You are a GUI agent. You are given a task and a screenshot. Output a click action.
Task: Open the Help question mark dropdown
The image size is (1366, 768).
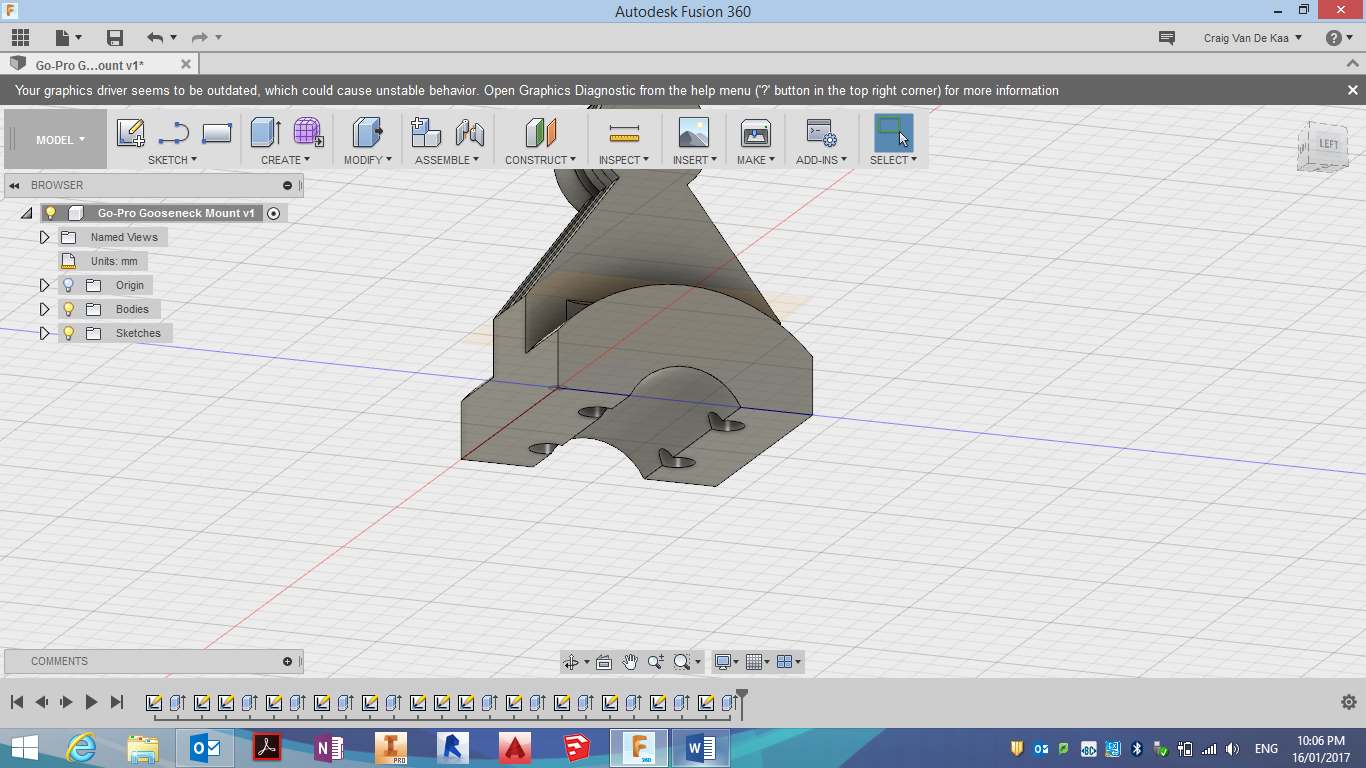point(1339,38)
